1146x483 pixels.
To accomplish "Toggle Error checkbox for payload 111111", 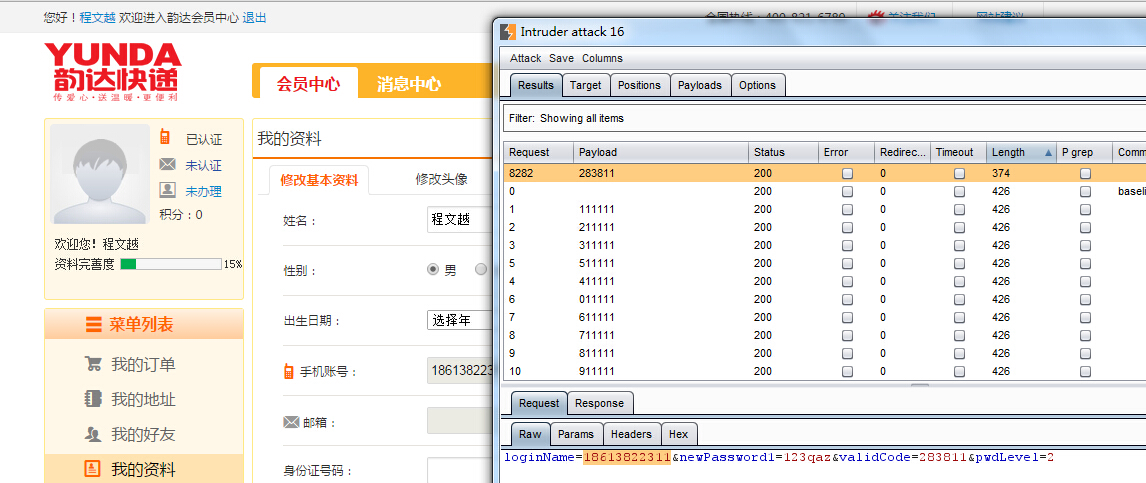I will [847, 209].
